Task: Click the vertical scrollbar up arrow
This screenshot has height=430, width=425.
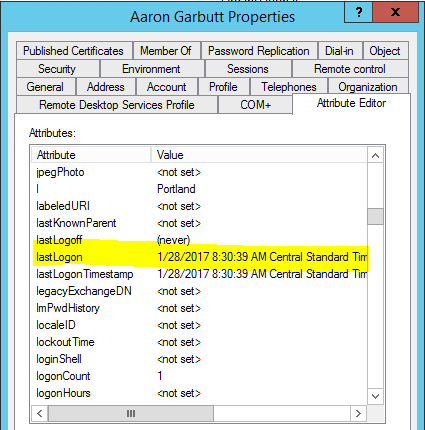Action: (375, 155)
